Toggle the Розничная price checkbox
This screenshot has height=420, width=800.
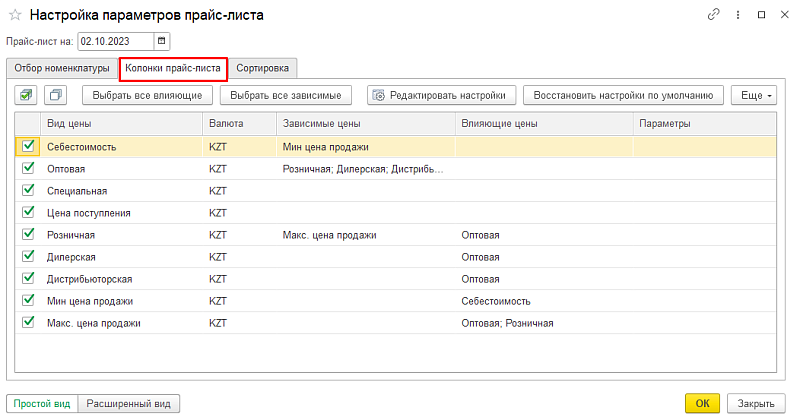pos(28,234)
